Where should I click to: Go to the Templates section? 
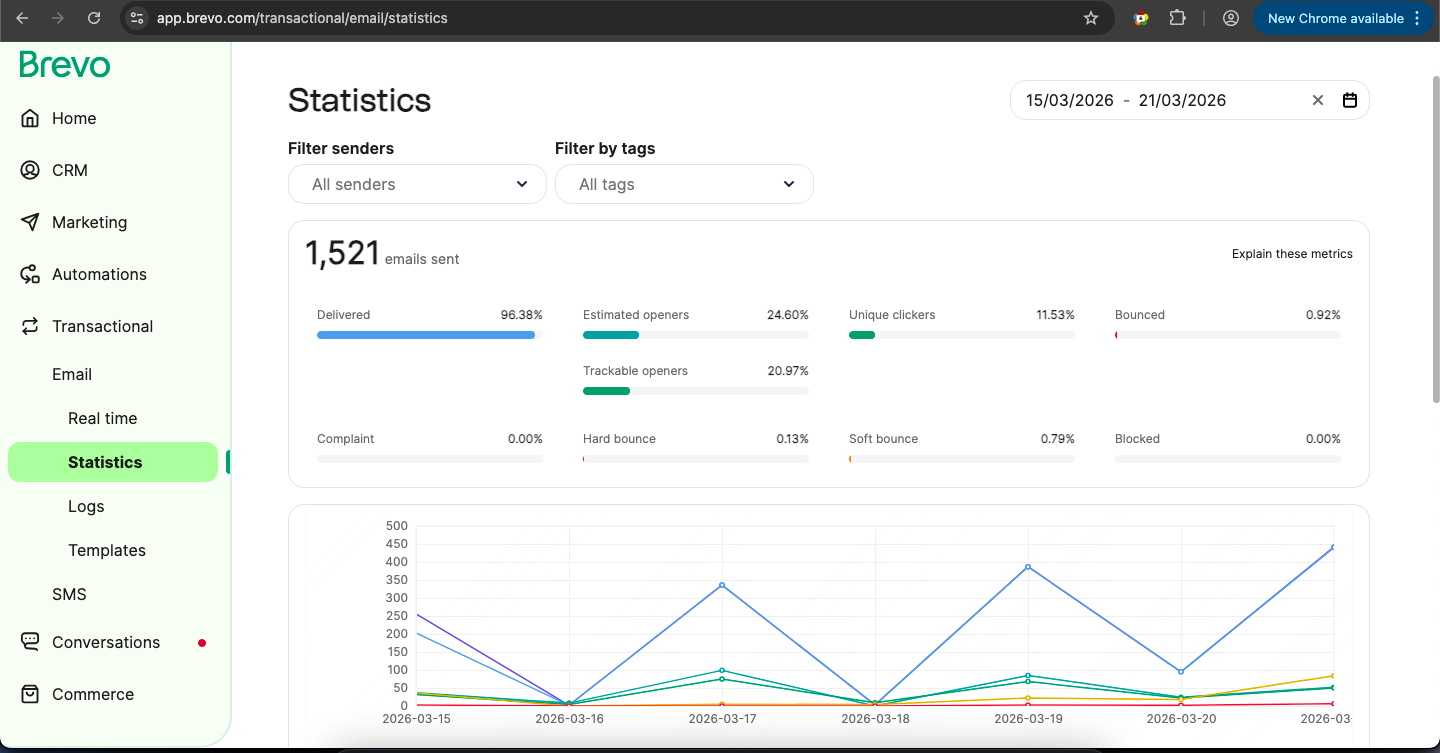(x=106, y=550)
